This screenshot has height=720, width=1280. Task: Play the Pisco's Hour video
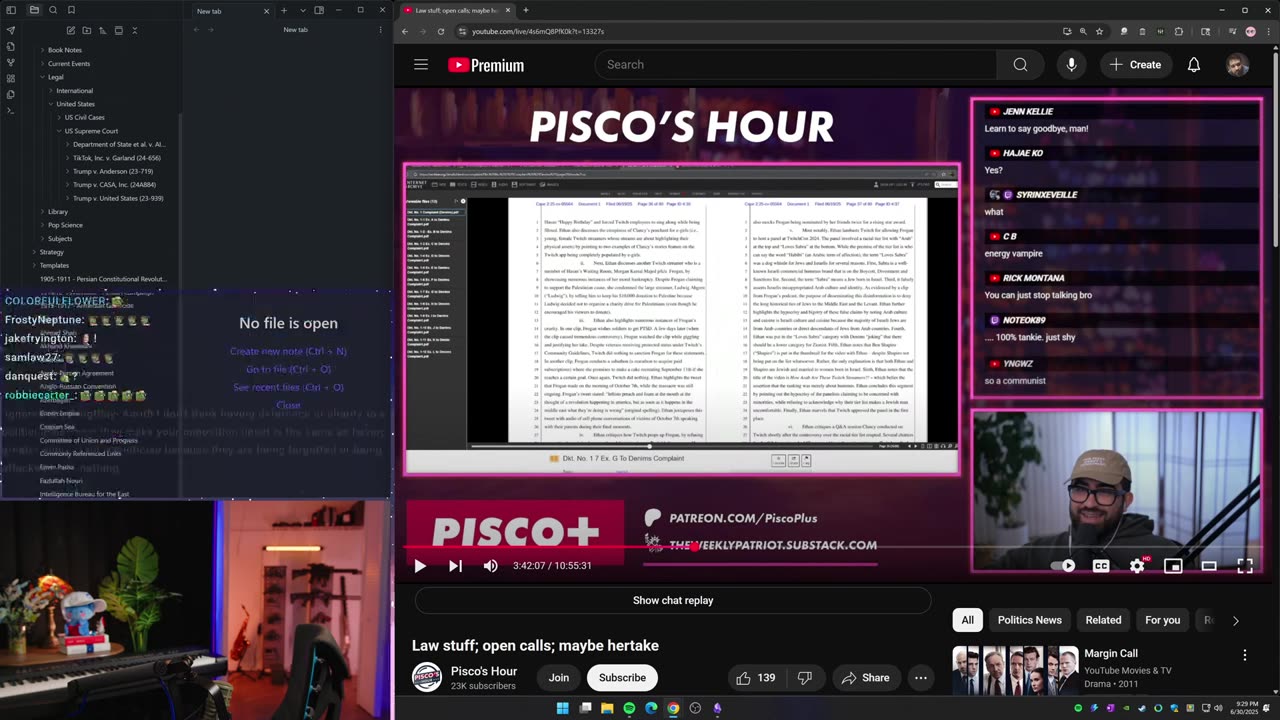(420, 566)
